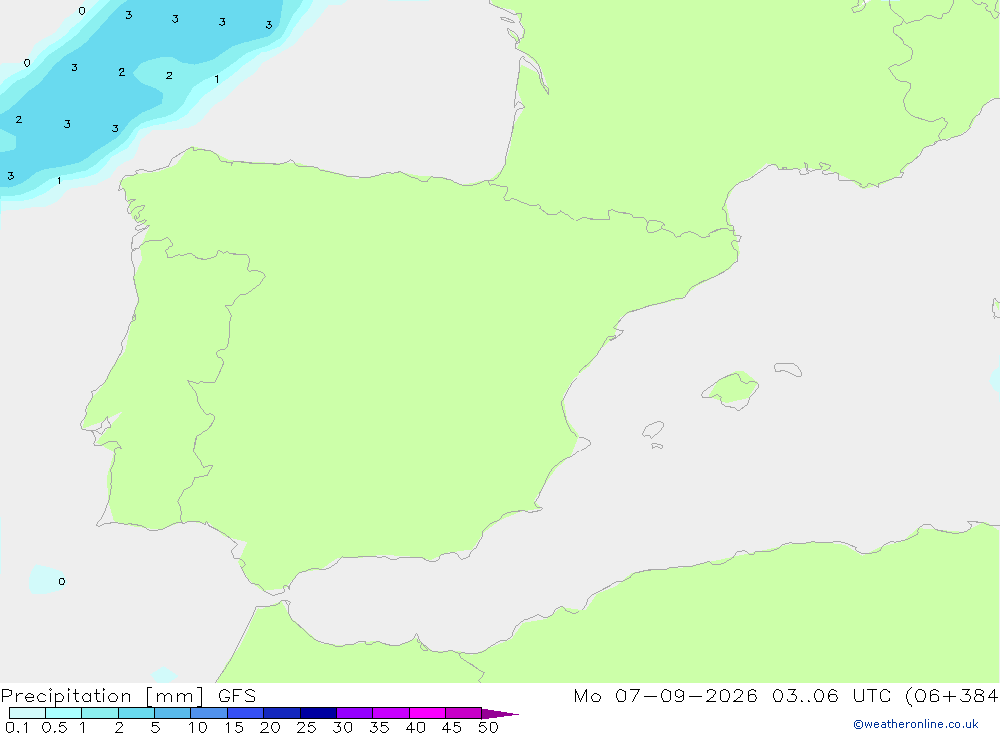This screenshot has height=733, width=1000.
Task: Click the 0.5–1 mm legend color swatch
Action: (x=64, y=713)
